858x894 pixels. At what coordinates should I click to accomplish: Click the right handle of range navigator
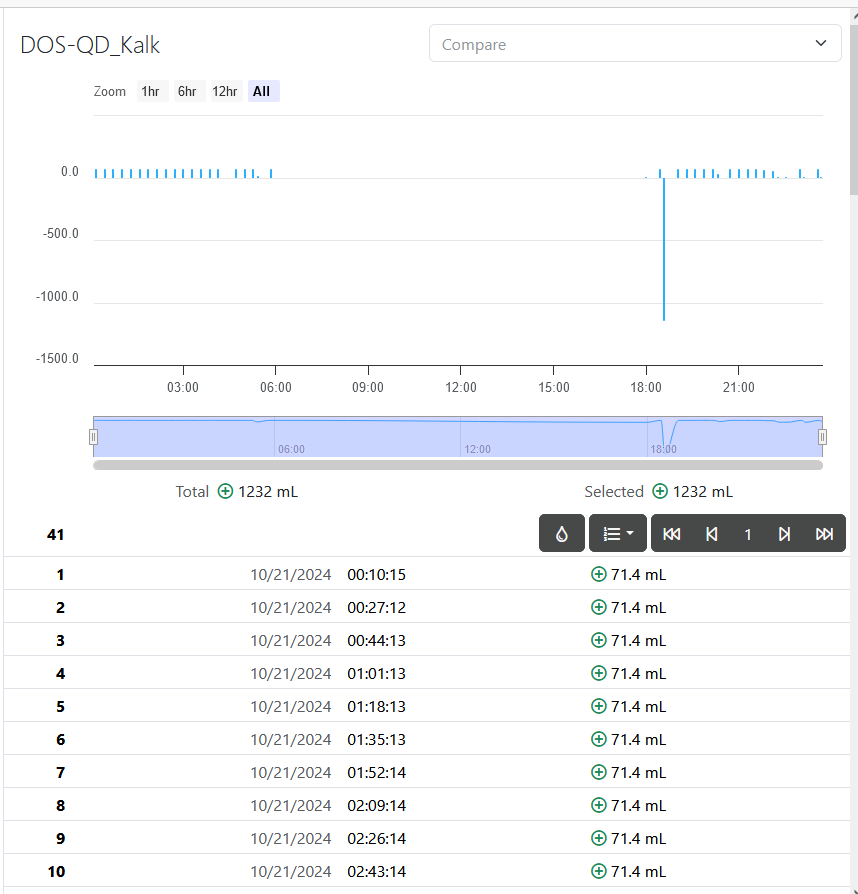coord(822,437)
